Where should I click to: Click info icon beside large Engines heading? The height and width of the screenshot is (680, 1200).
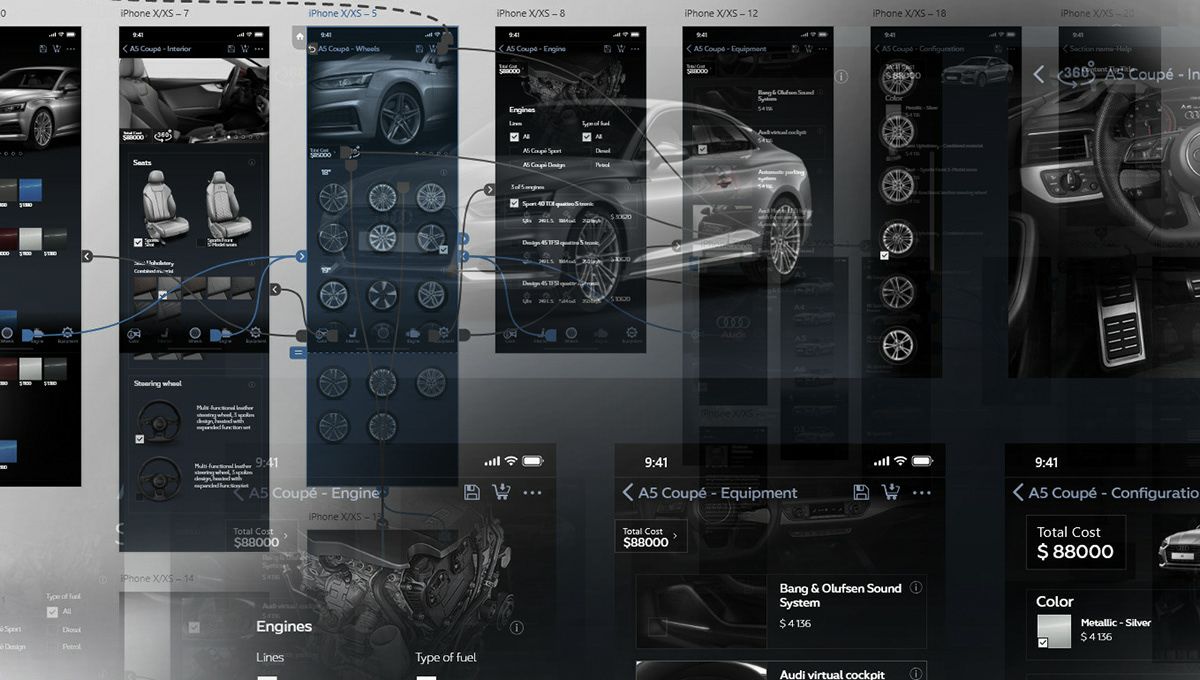tap(516, 628)
